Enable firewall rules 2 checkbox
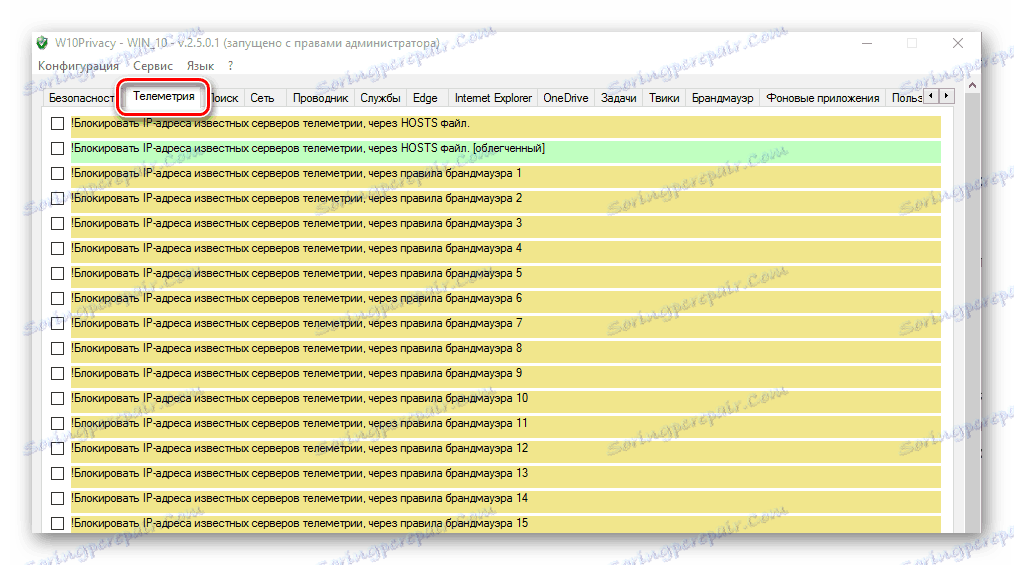This screenshot has height=565, width=1014. click(58, 198)
